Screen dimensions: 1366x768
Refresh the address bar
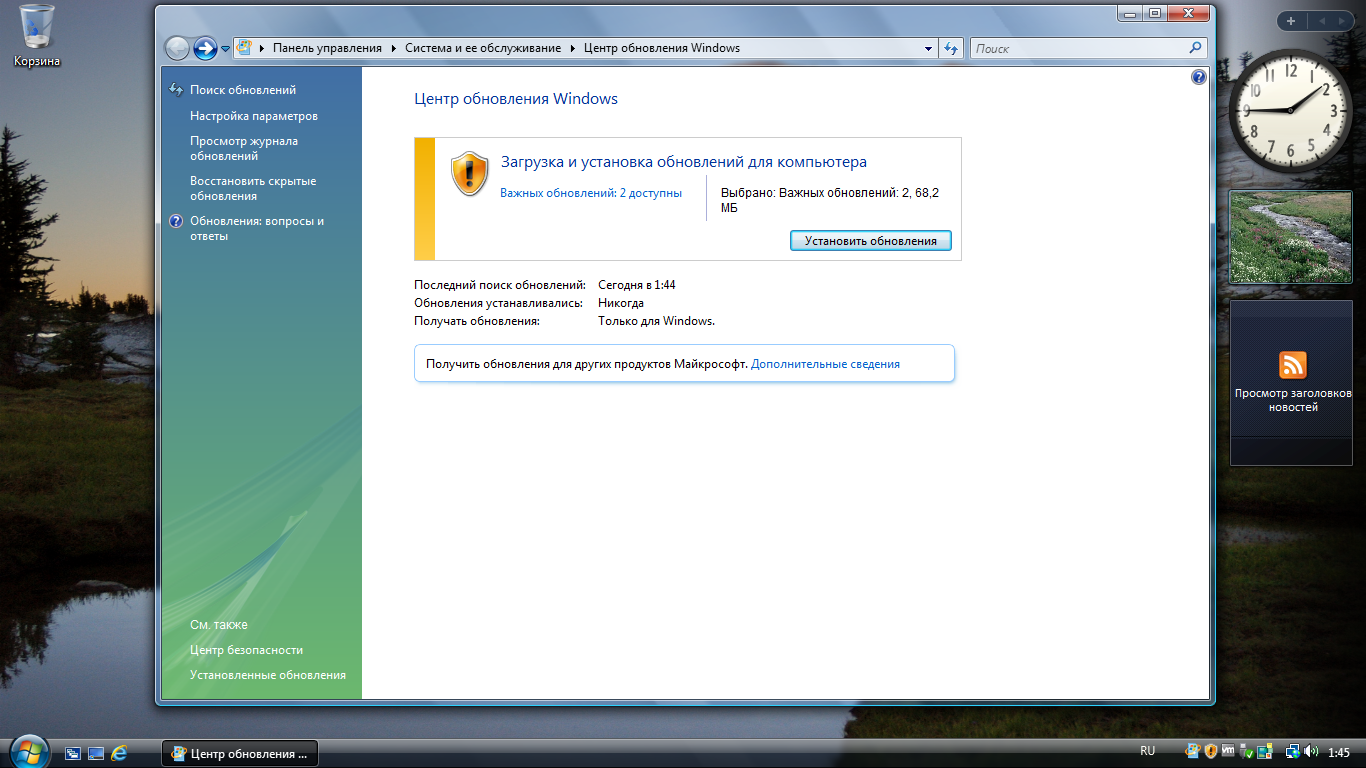[951, 48]
